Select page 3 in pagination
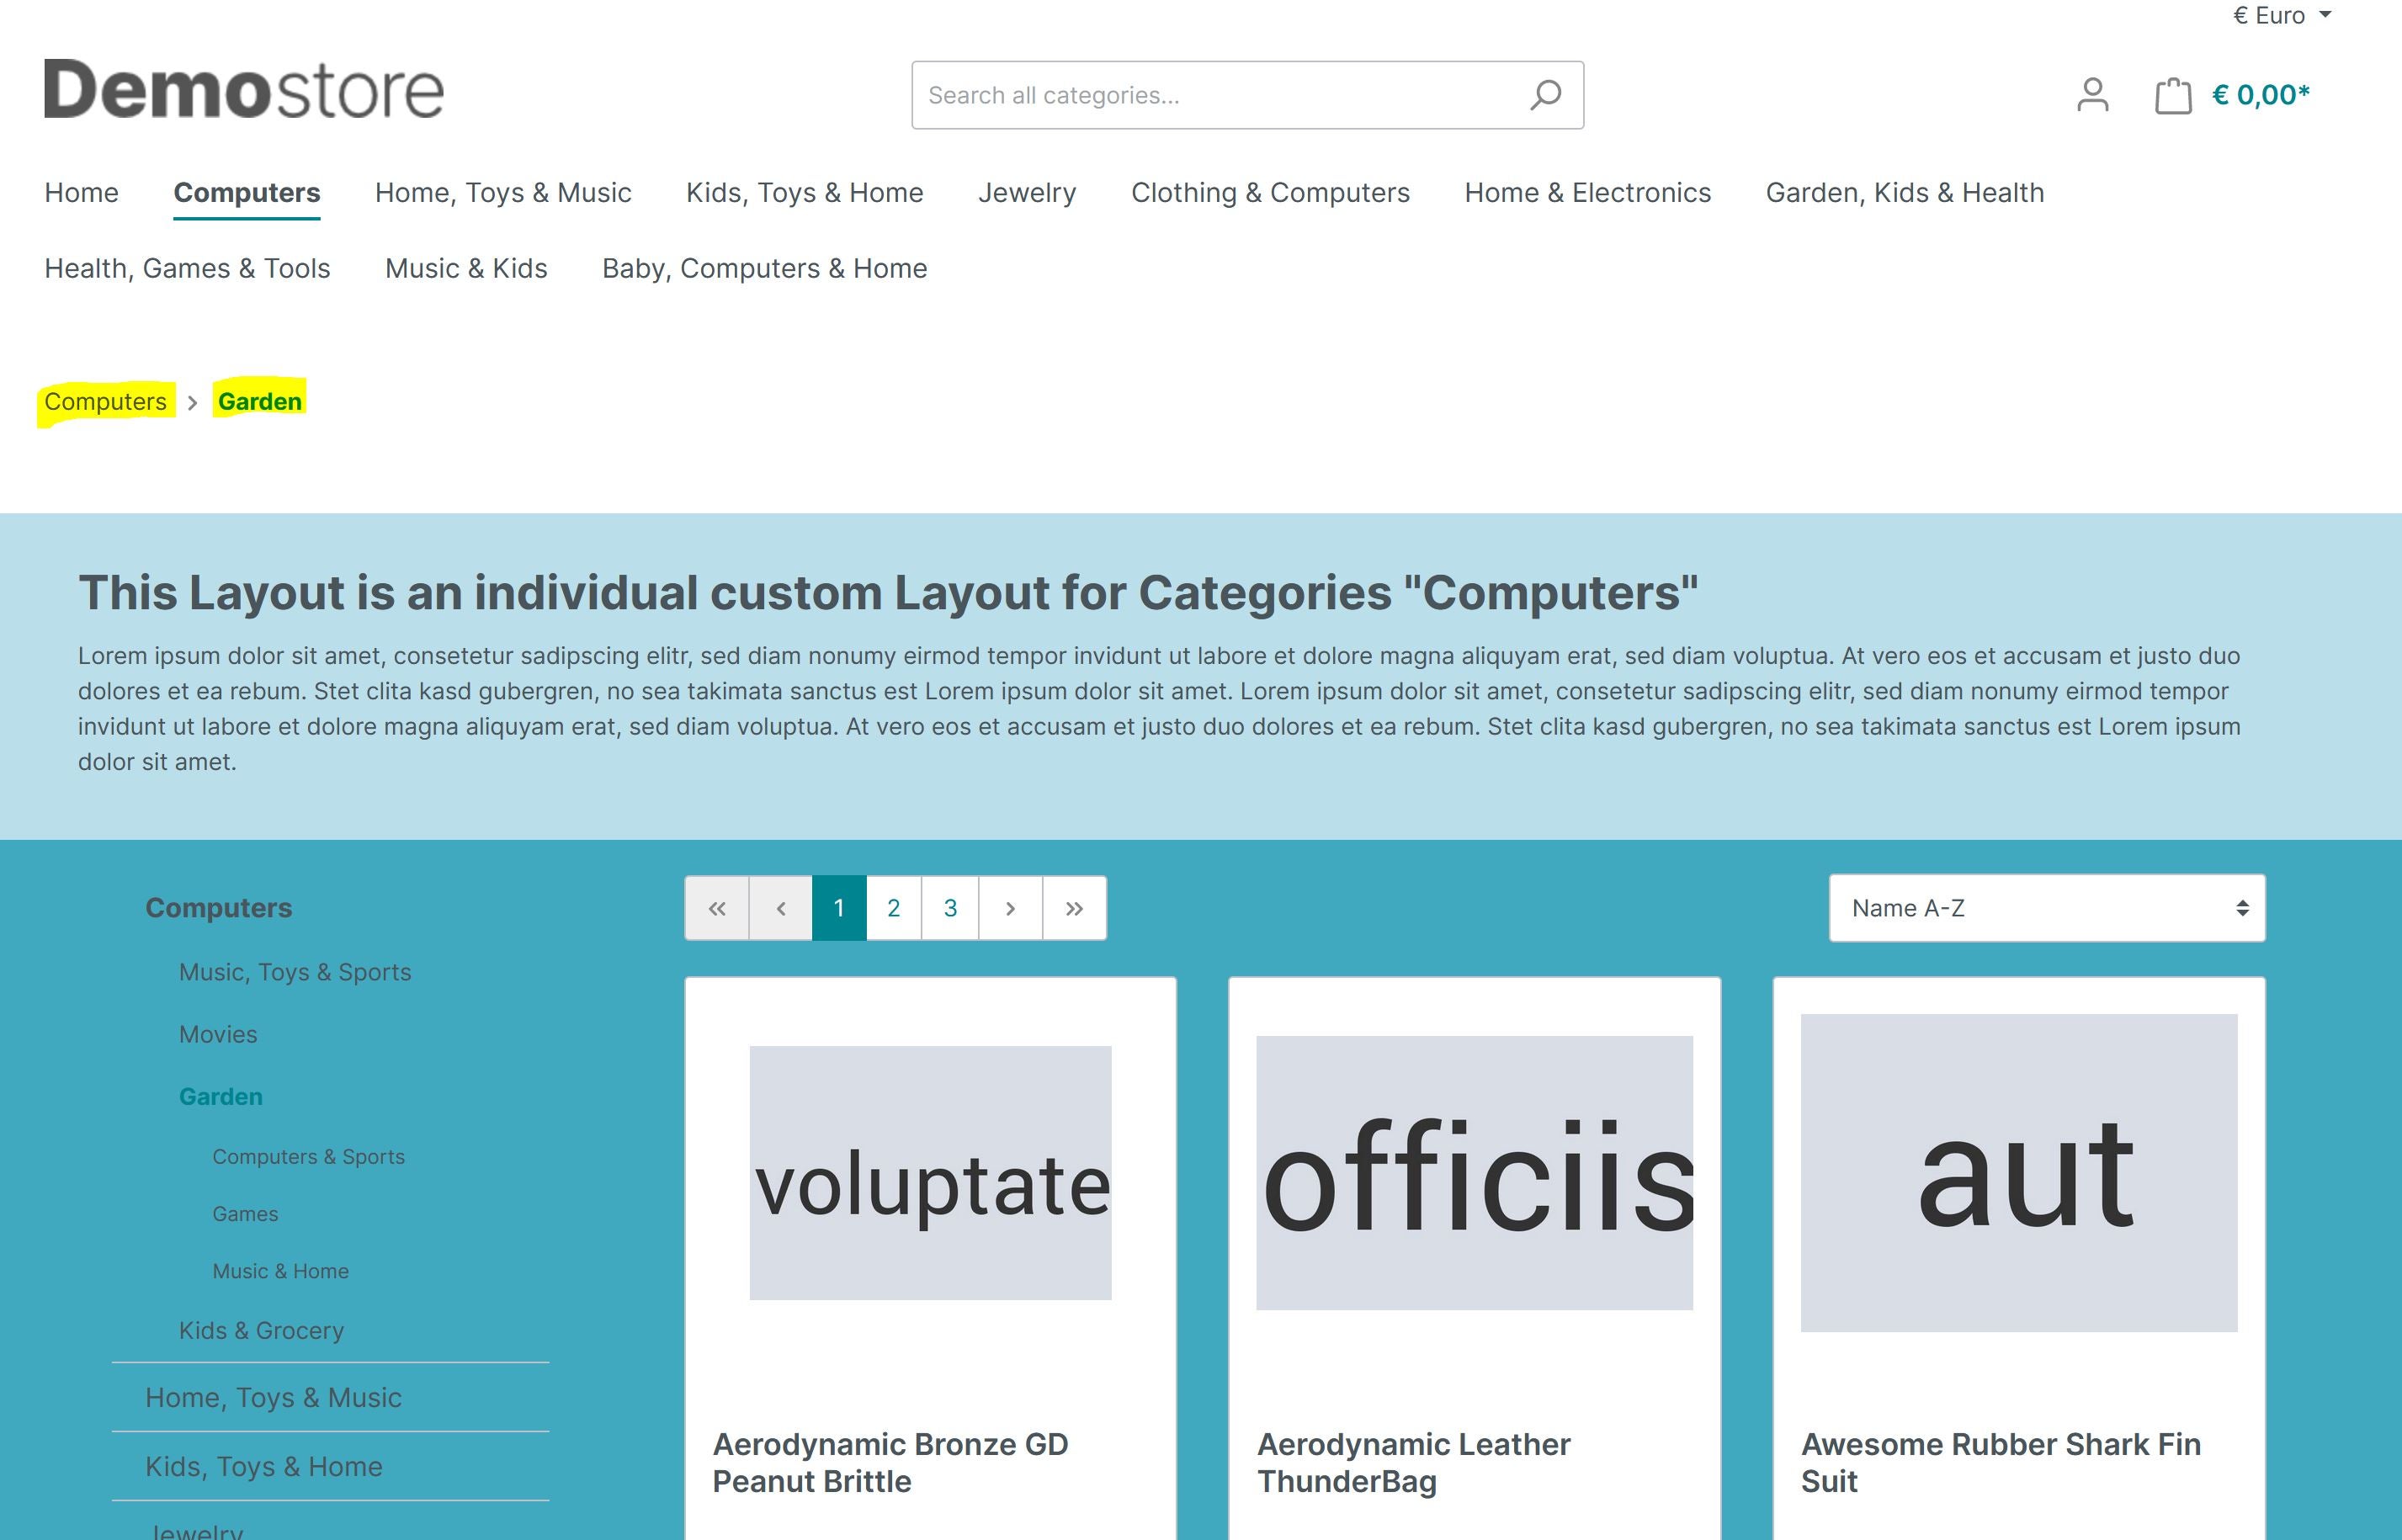 pyautogui.click(x=951, y=906)
